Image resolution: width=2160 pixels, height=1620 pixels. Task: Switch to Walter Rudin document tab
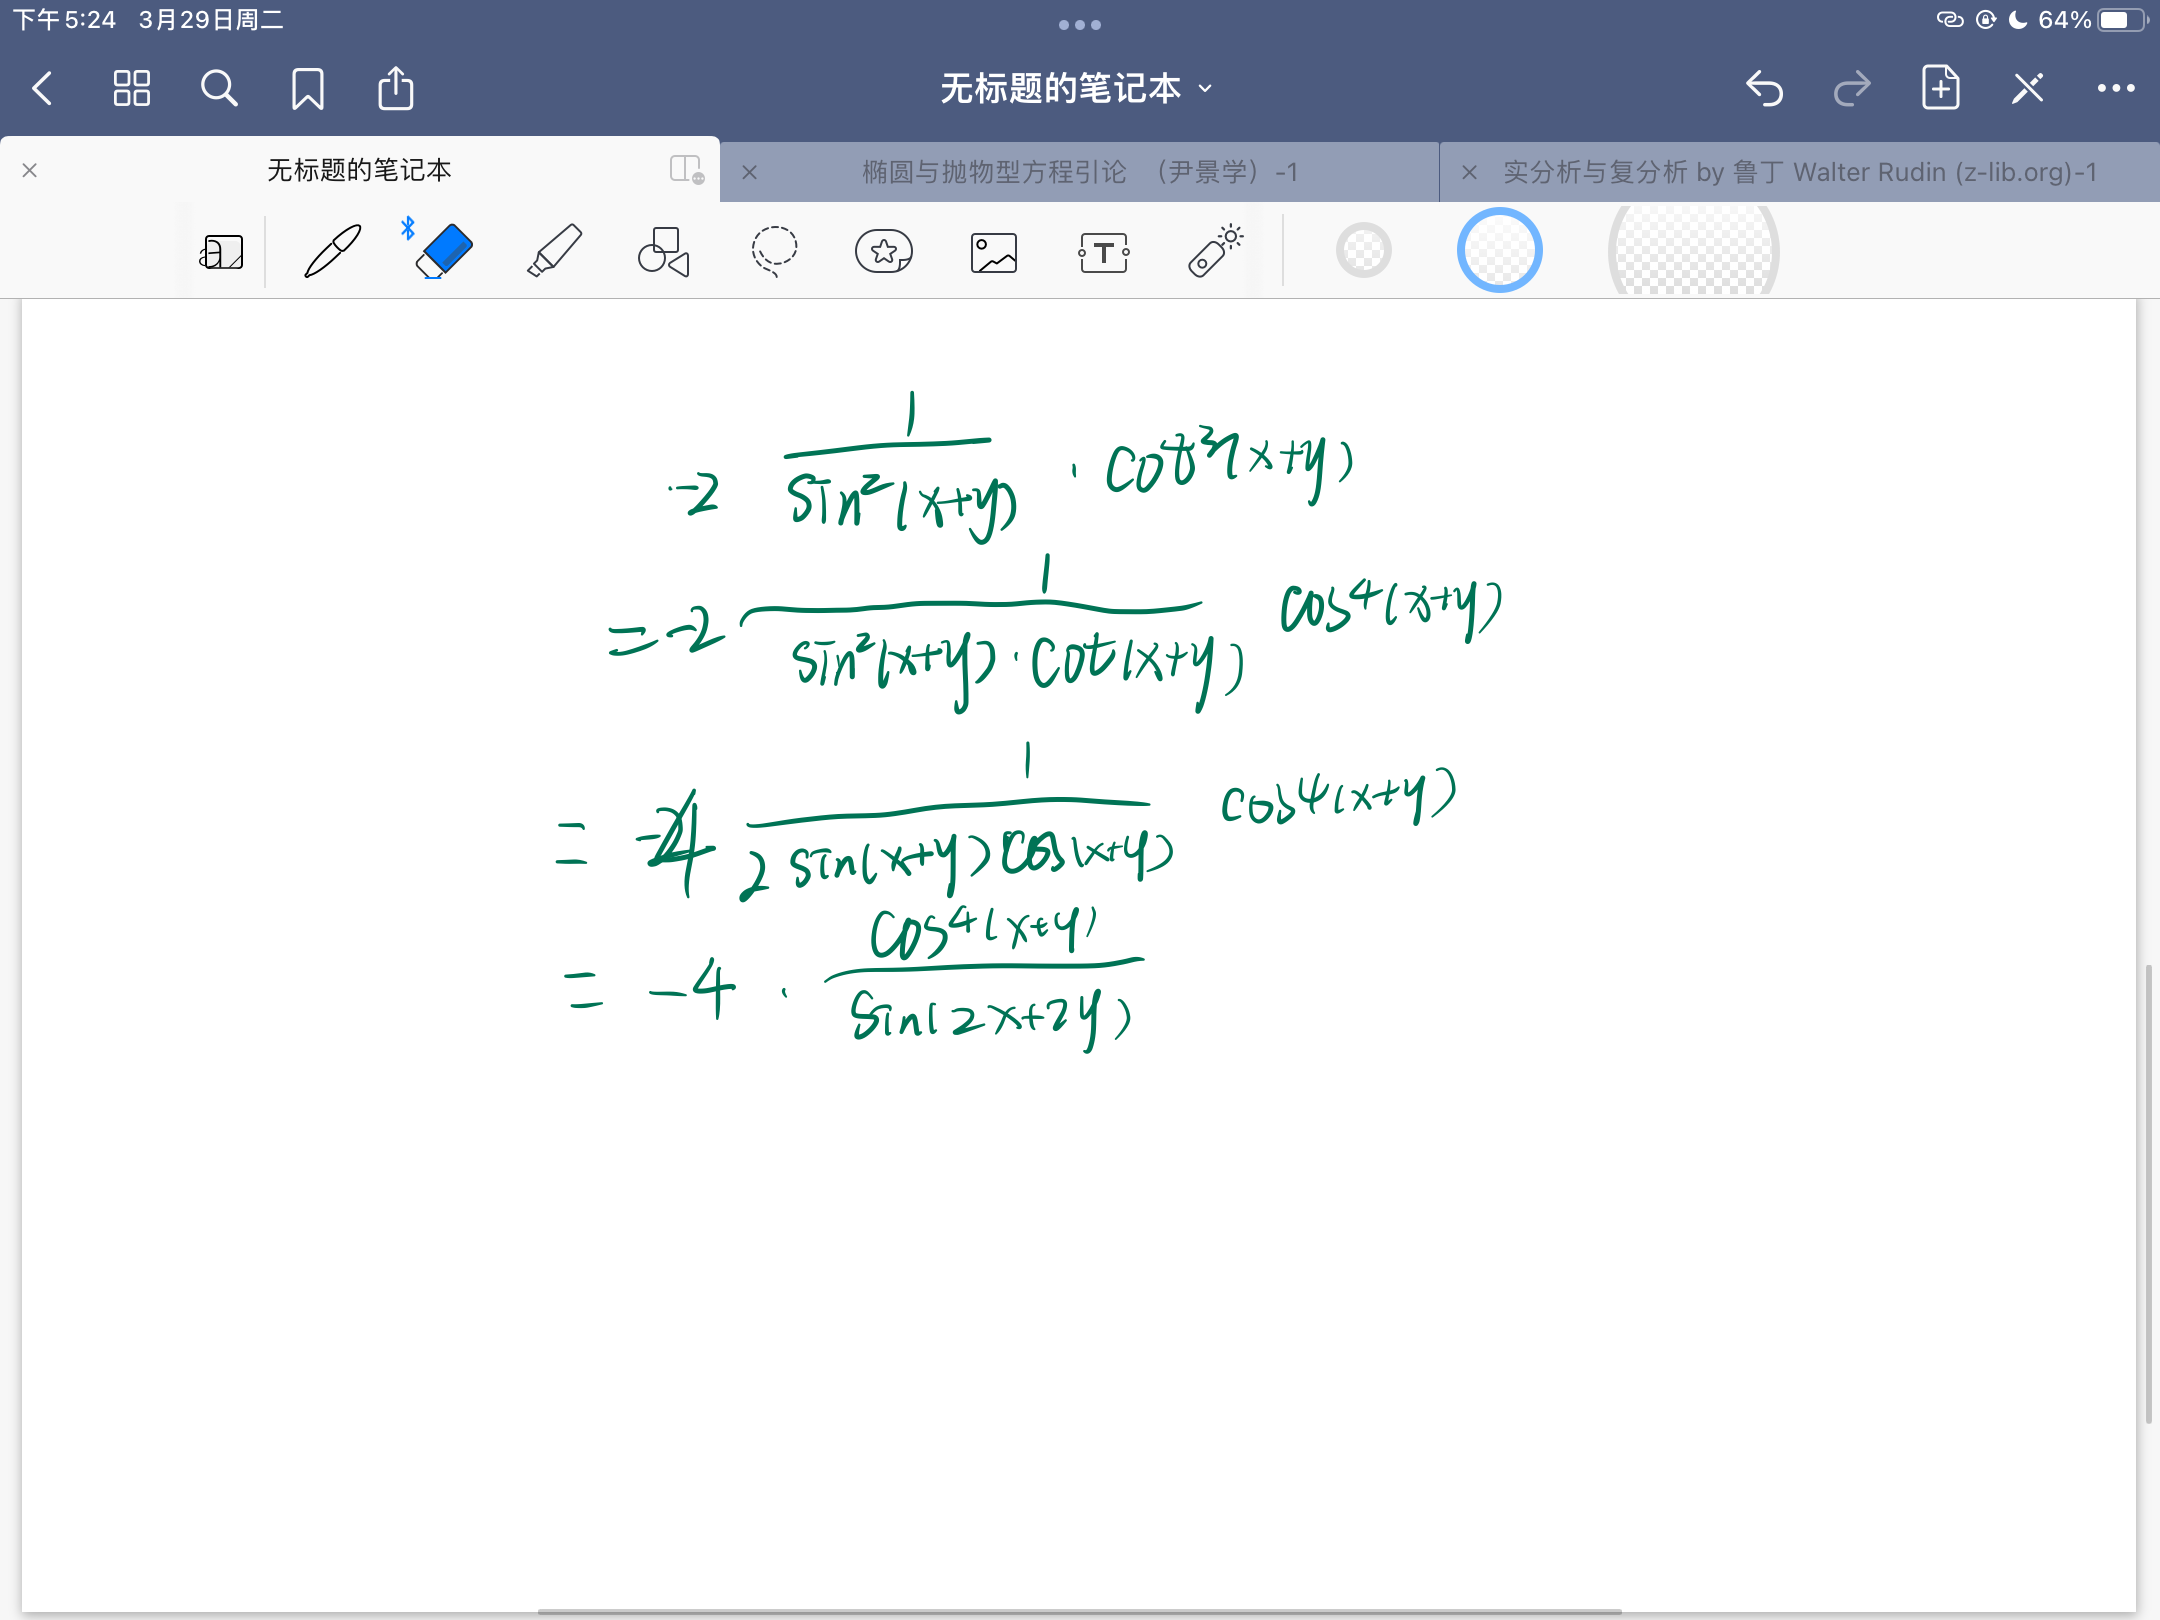1800,172
